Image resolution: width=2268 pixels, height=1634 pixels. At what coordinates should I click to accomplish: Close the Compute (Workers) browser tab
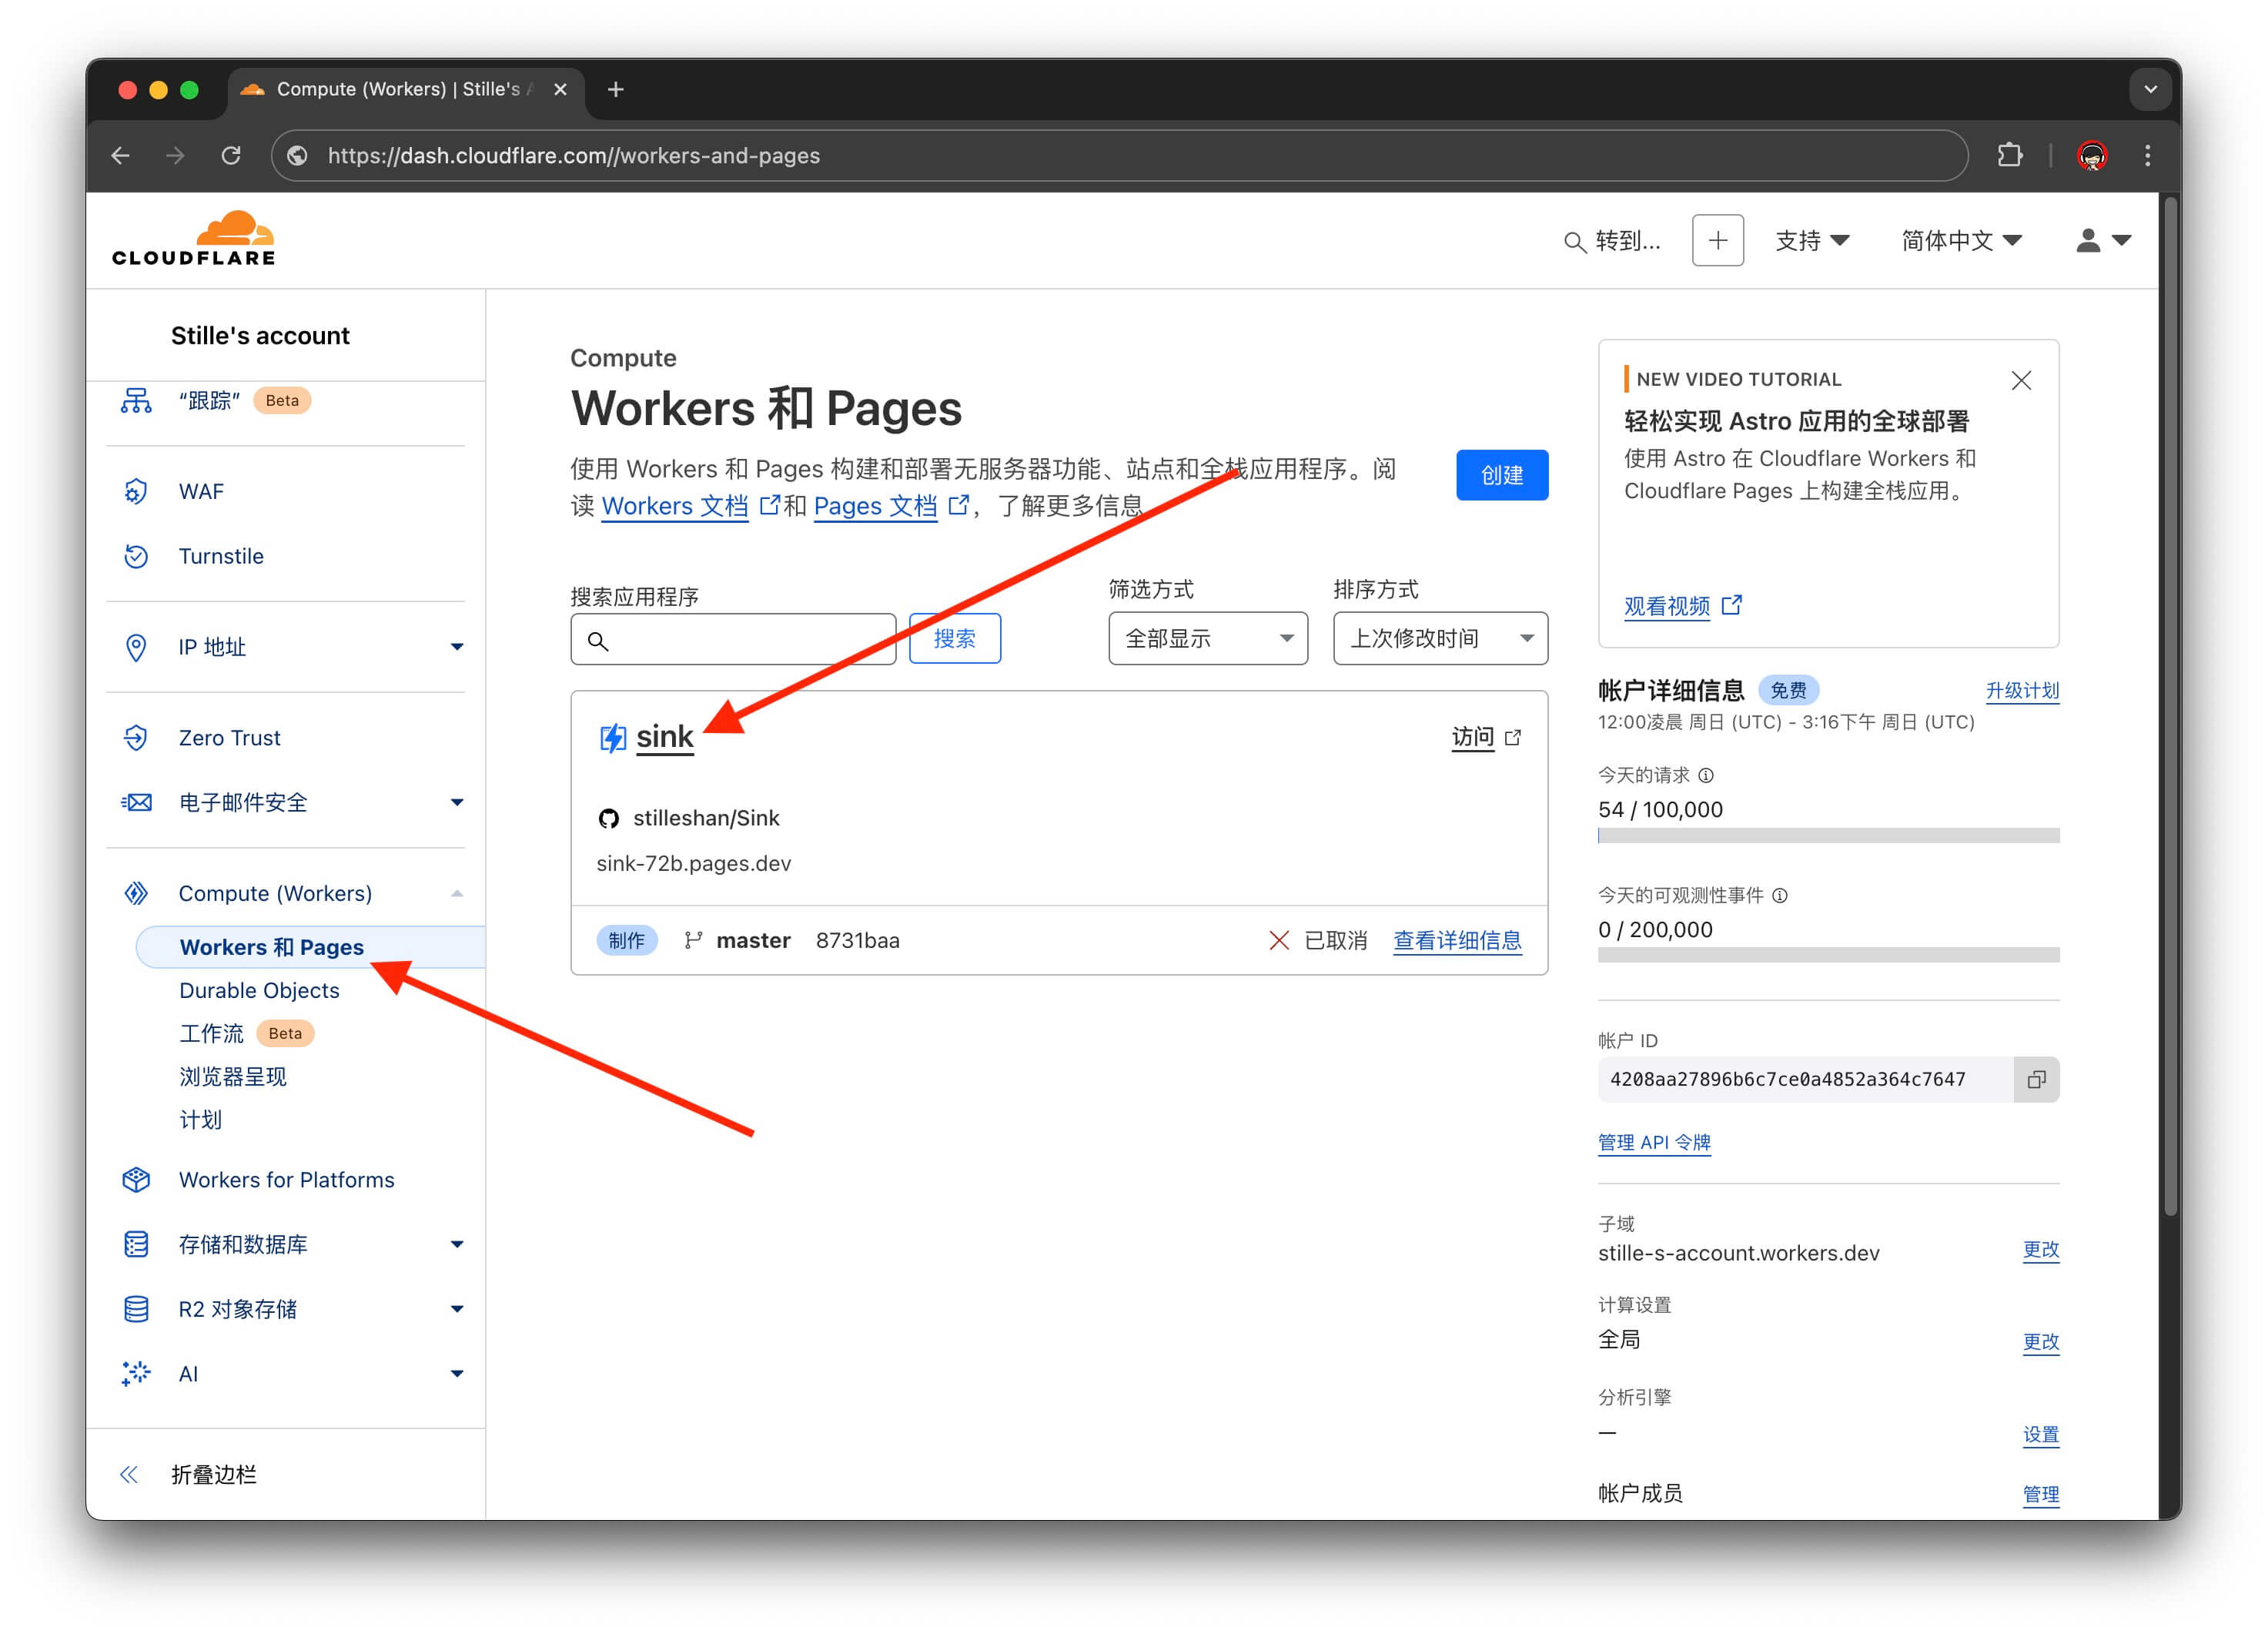pos(560,90)
